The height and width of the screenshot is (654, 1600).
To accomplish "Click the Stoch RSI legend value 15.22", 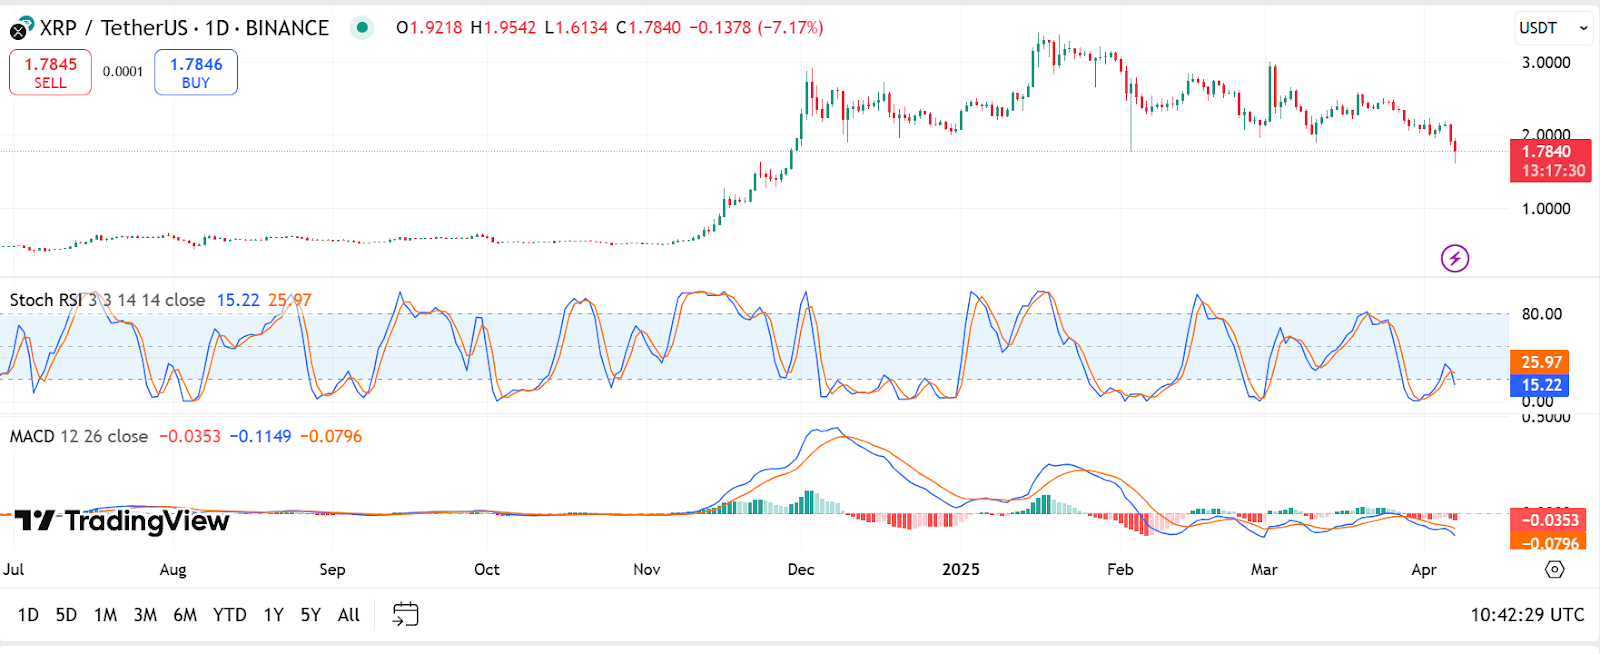I will (238, 300).
